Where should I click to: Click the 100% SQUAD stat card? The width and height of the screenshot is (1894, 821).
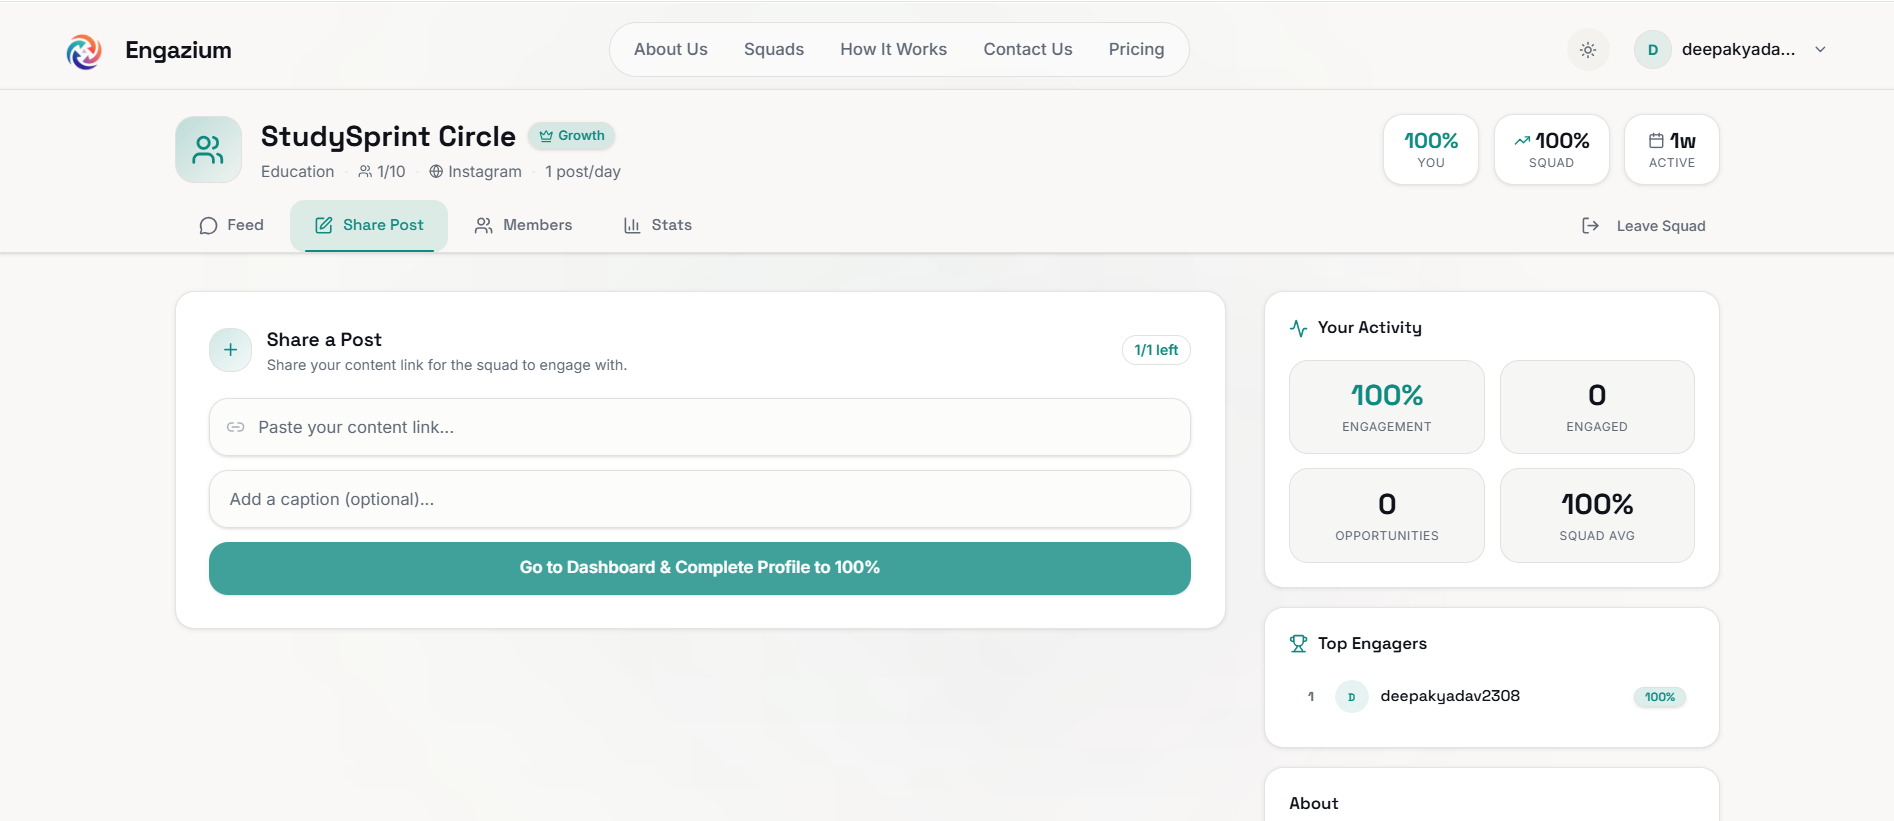coord(1552,149)
